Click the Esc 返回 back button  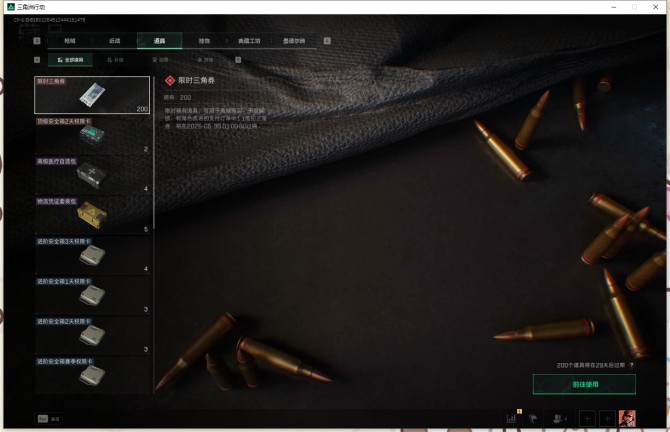point(49,419)
